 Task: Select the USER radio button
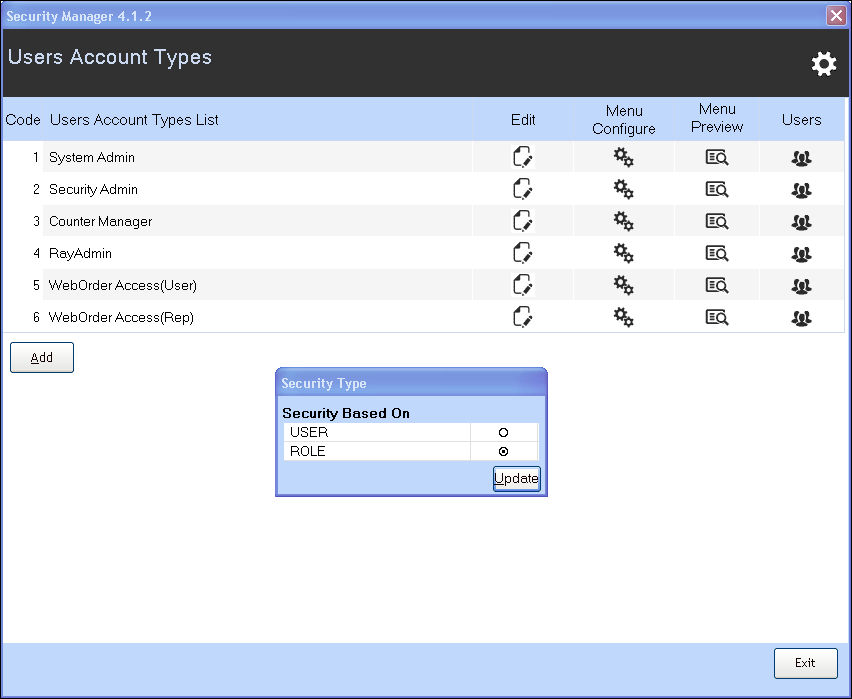pos(503,432)
